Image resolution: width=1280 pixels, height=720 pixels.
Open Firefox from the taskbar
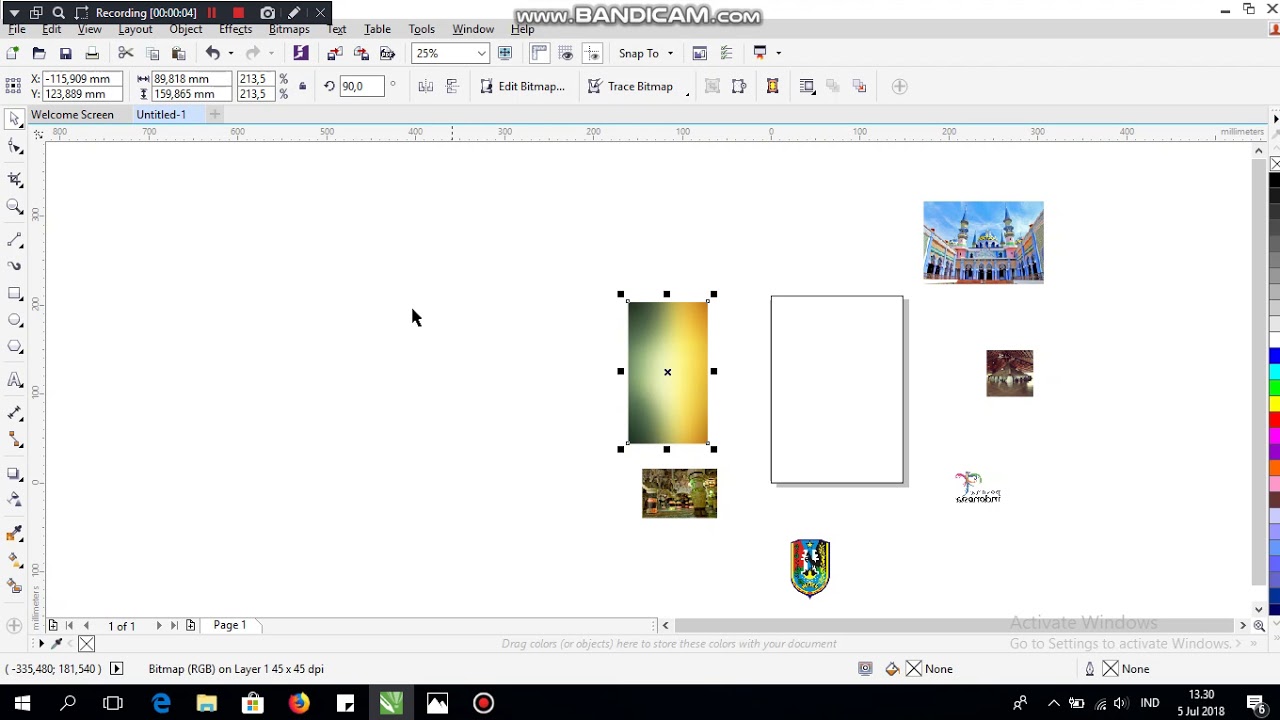pyautogui.click(x=298, y=703)
